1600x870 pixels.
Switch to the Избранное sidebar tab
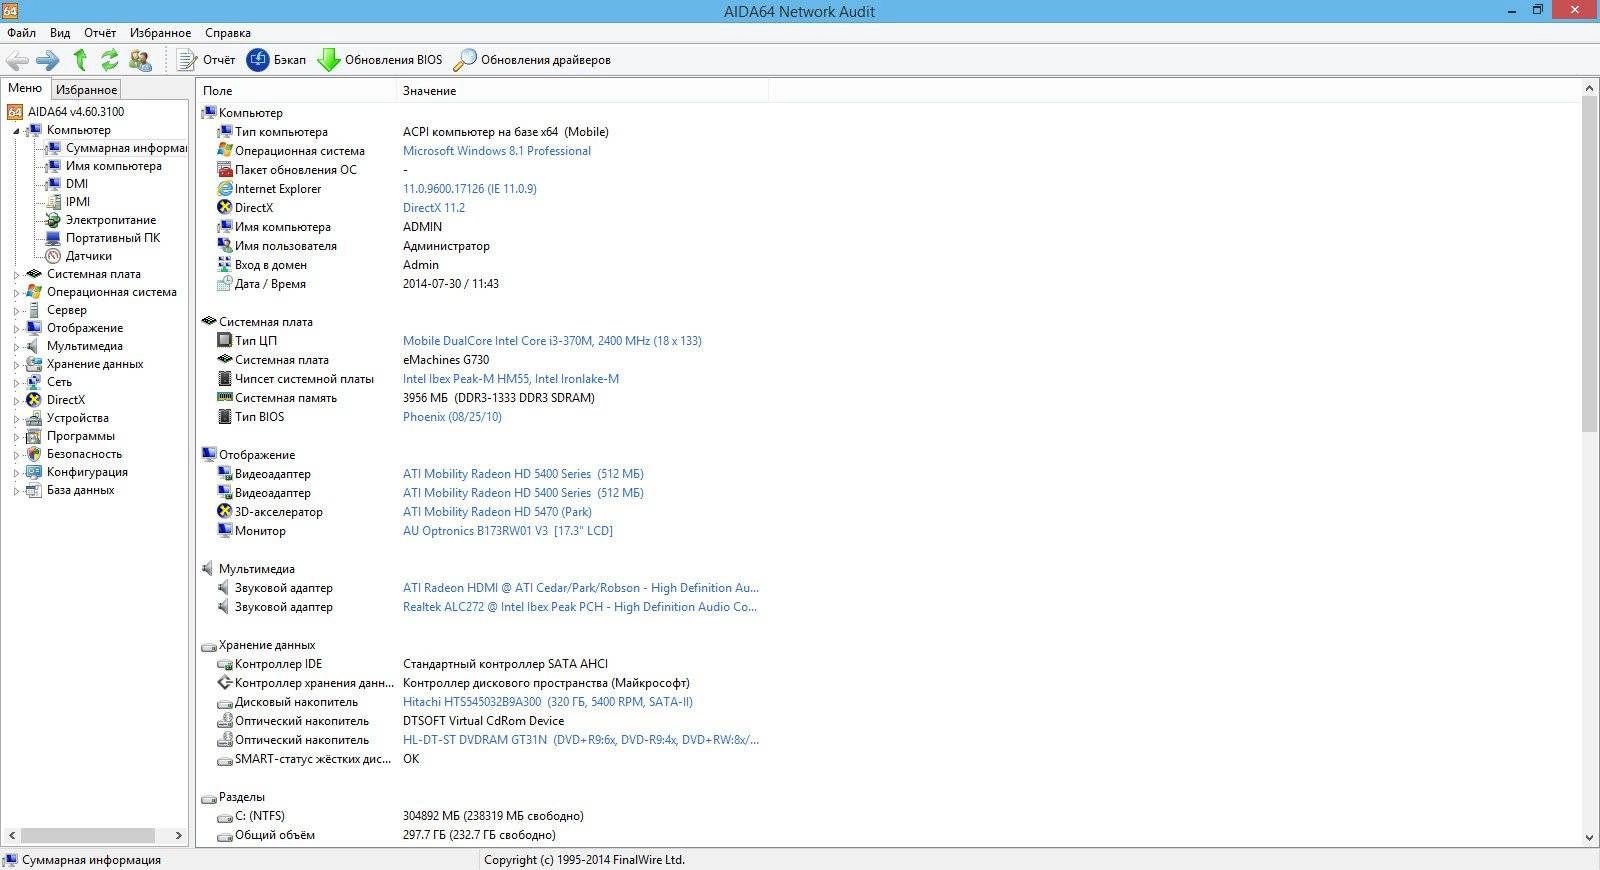pos(86,90)
